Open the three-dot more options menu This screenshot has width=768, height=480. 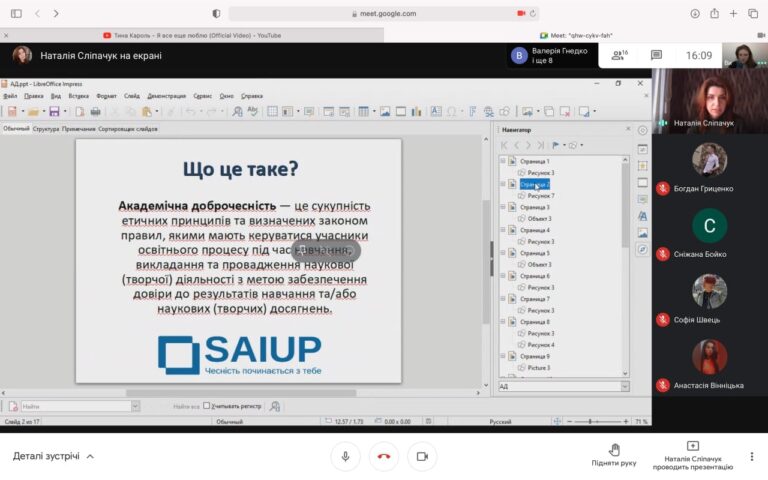pos(752,456)
